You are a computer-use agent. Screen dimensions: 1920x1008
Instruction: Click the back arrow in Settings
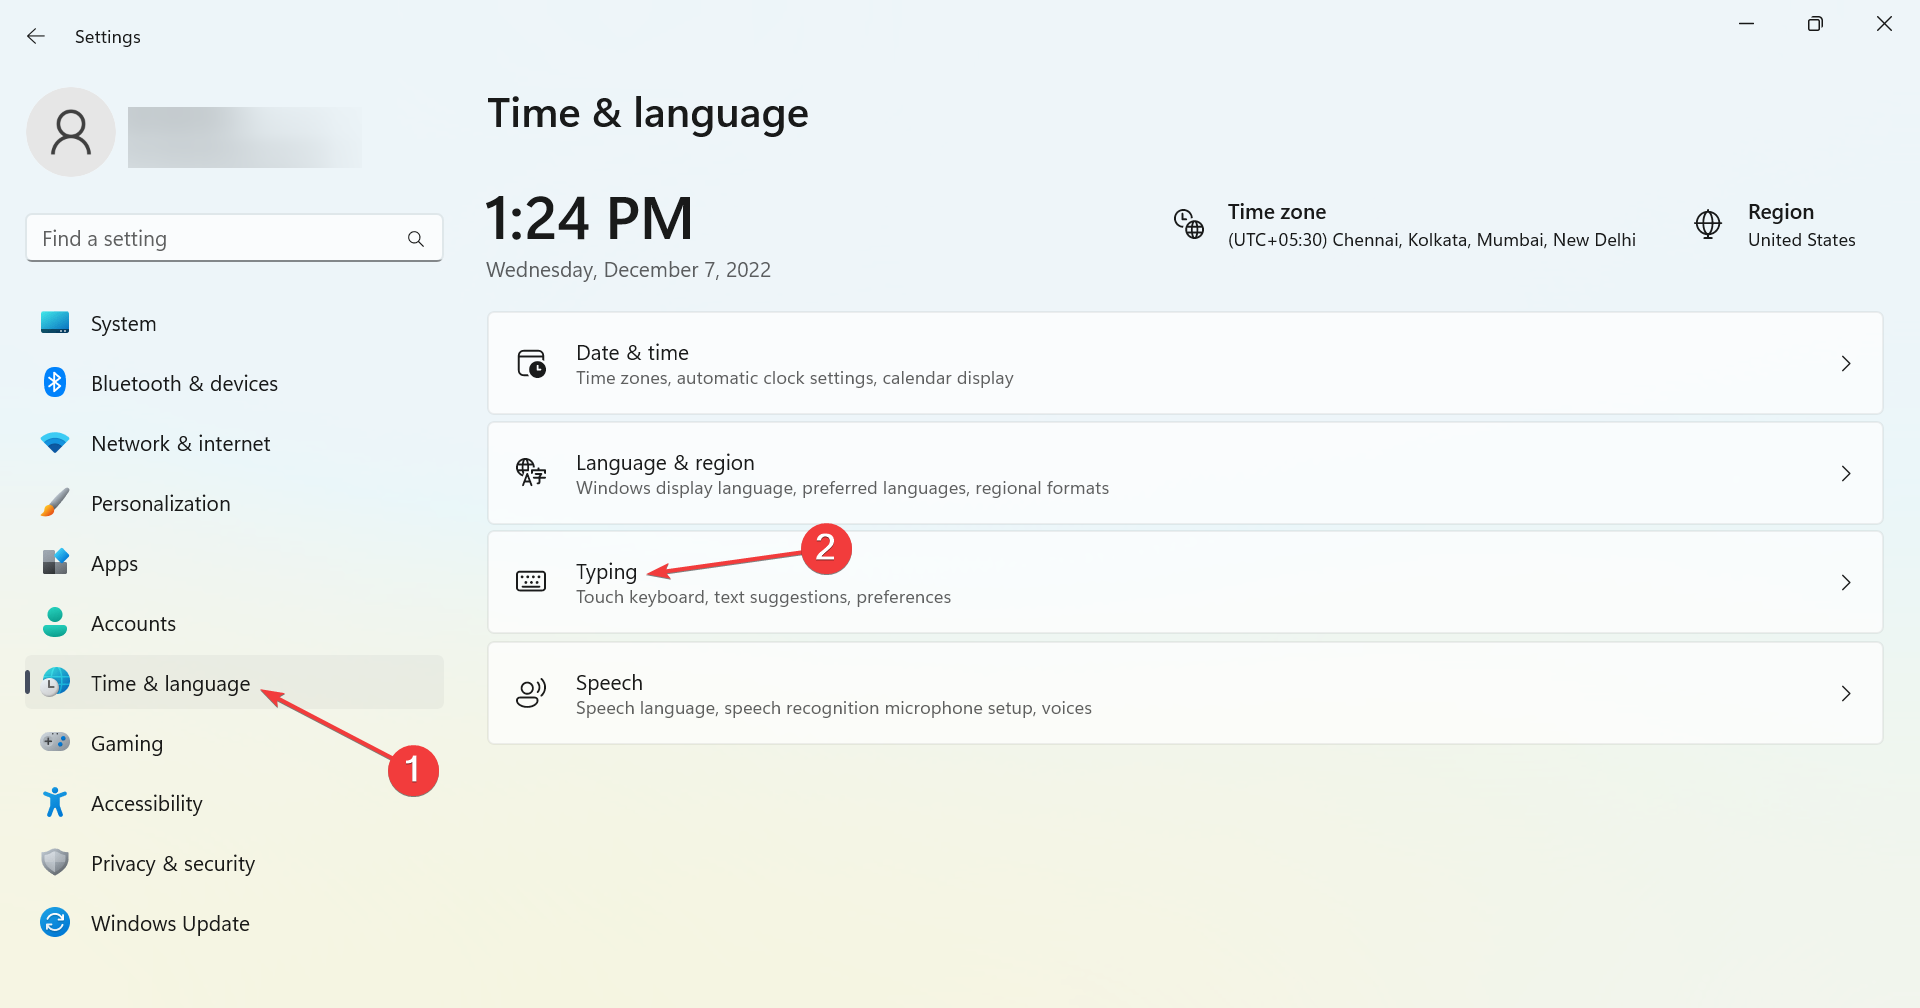36,36
